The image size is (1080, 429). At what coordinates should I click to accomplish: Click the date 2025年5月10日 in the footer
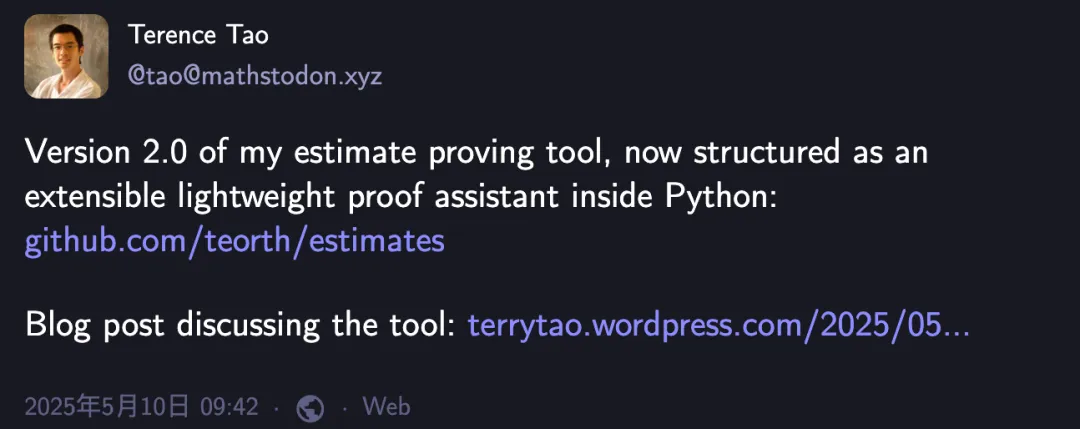coord(106,407)
